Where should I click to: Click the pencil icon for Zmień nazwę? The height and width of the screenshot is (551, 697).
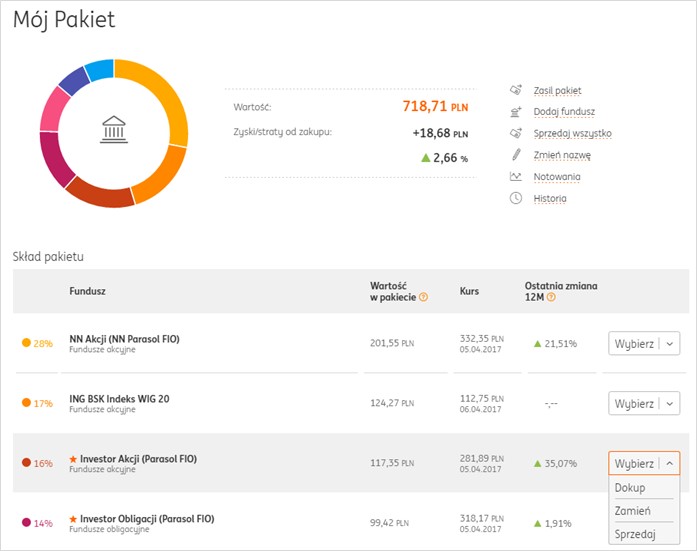click(x=516, y=155)
